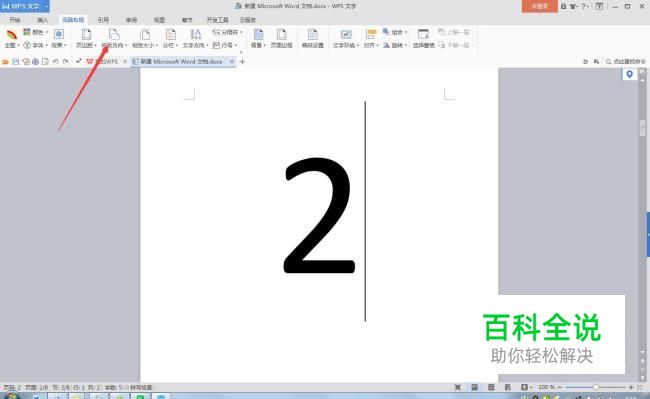
Task: Click the zoom slider handle
Action: point(595,387)
